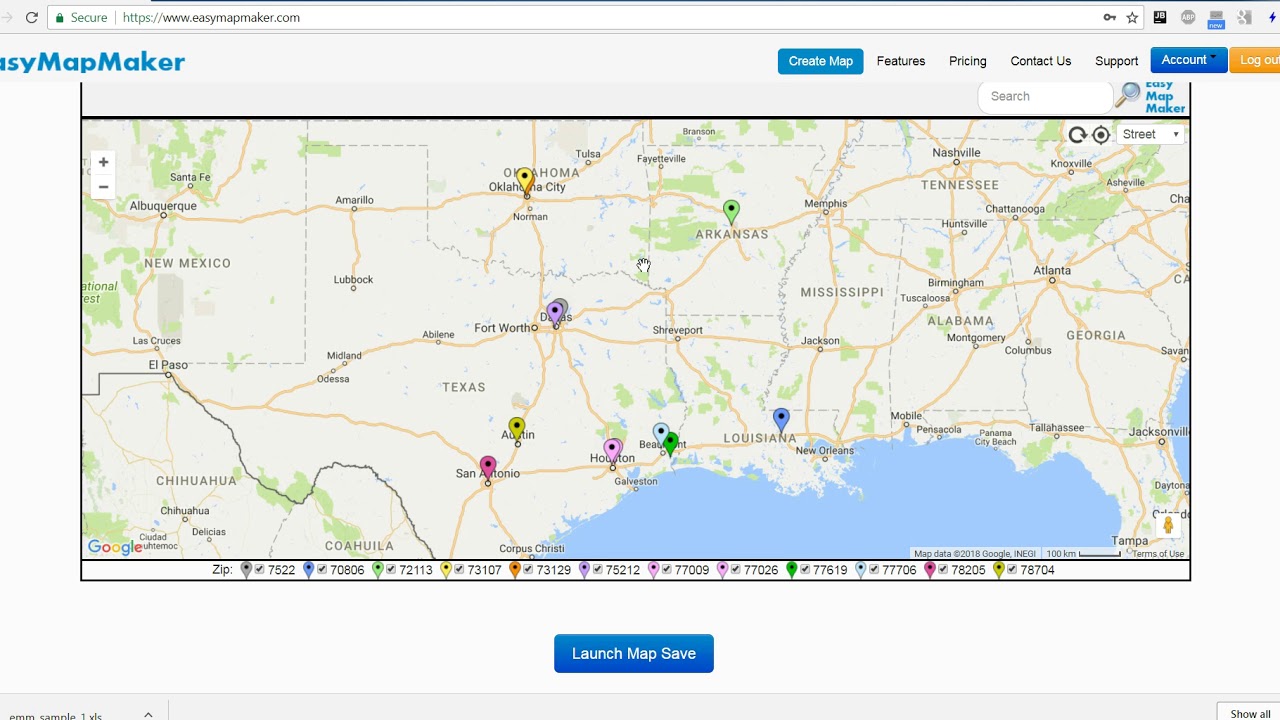Open the extension badged 'new'
Screen dimensions: 1280x720
[1216, 18]
